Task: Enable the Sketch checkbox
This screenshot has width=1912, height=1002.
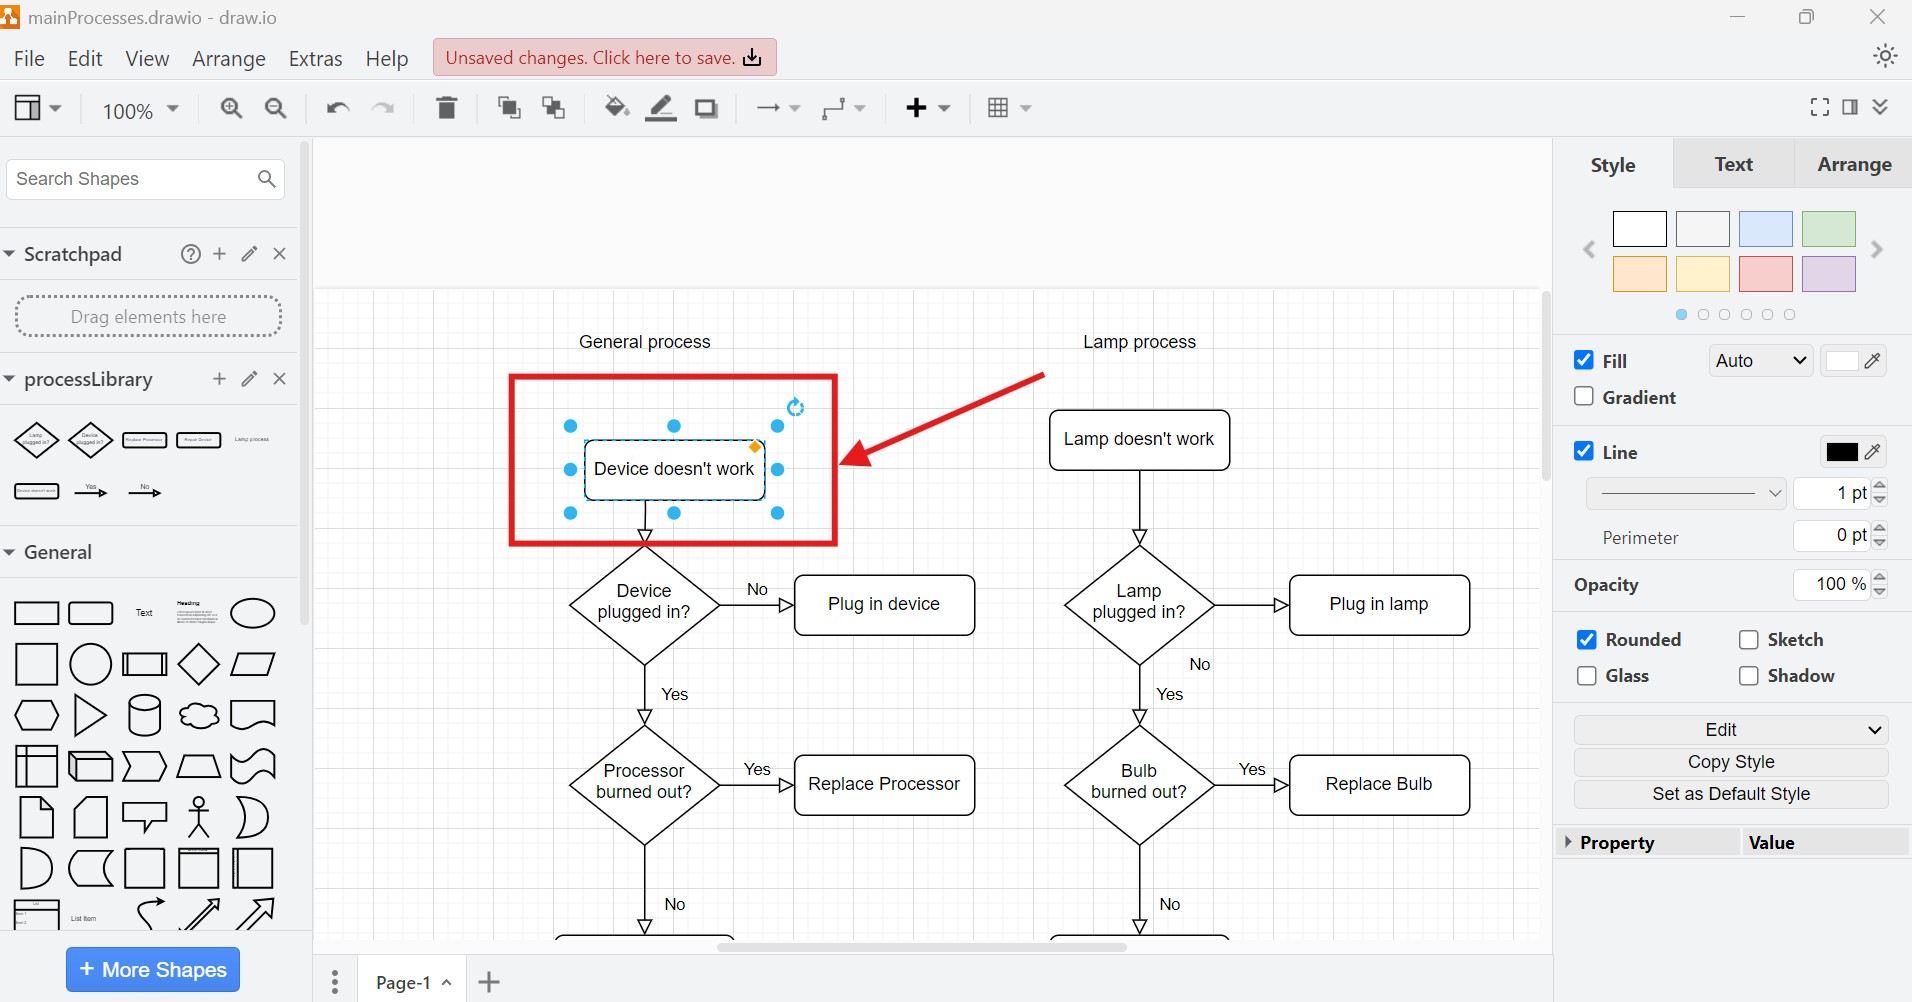Action: coord(1748,639)
